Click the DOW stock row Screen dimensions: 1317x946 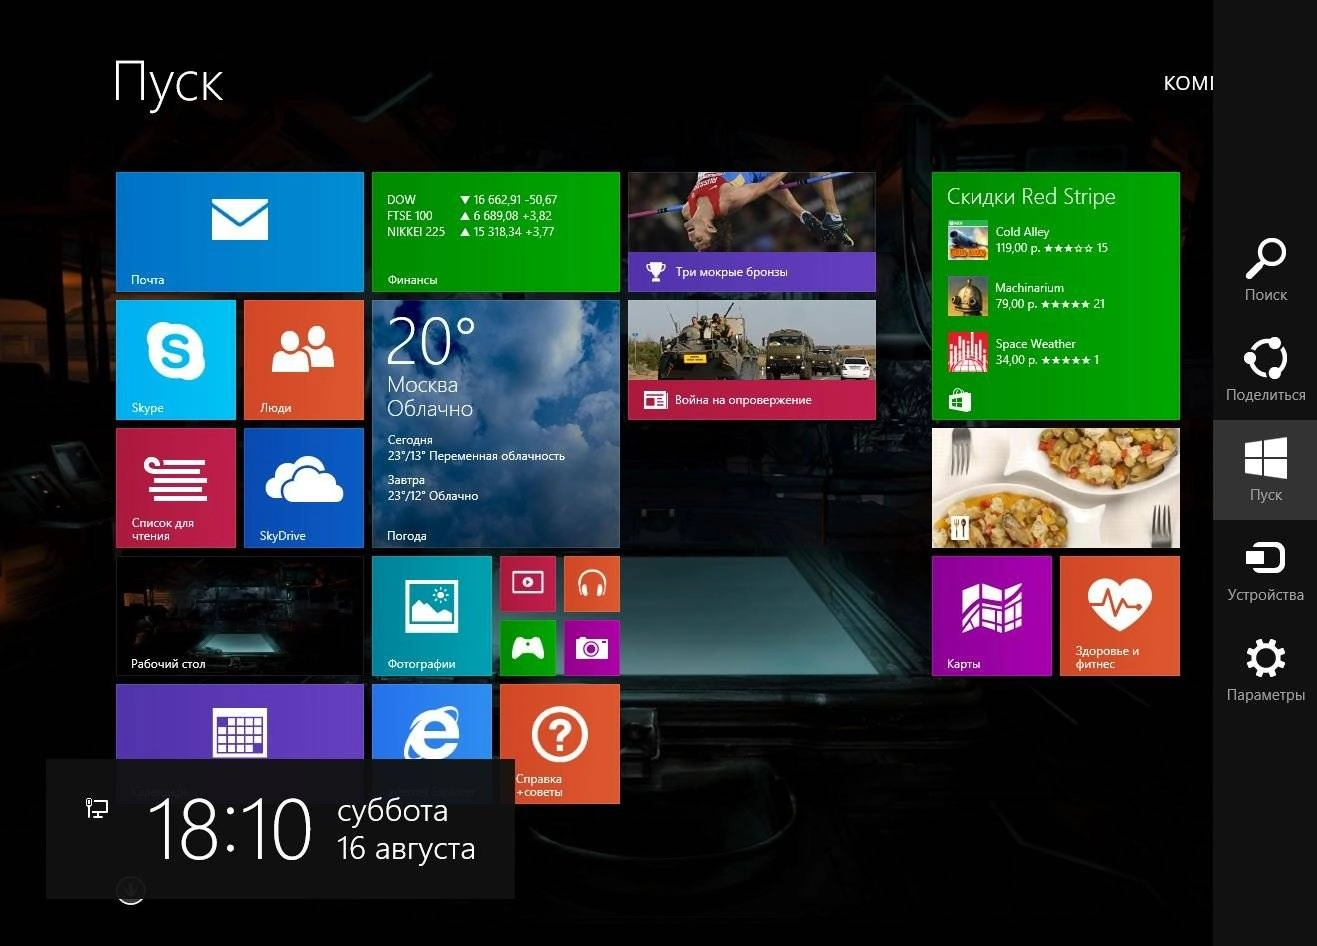(x=472, y=200)
